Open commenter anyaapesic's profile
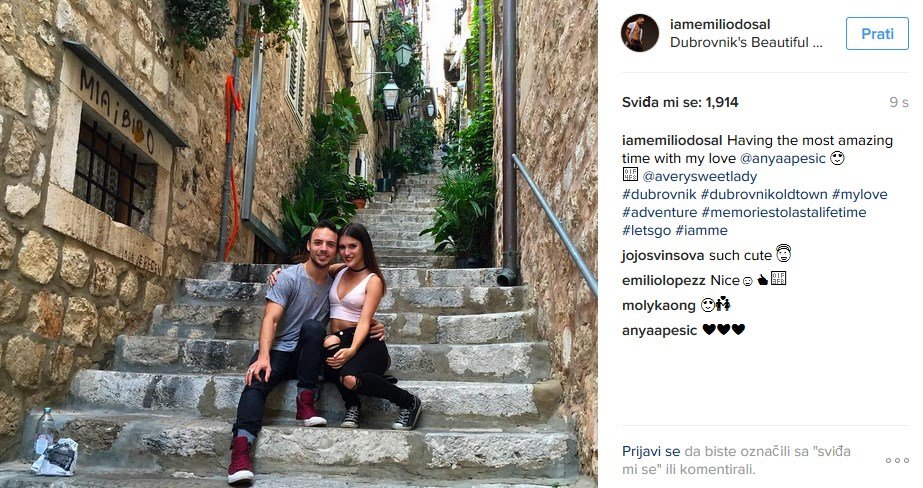This screenshot has height=488, width=923. coord(659,330)
